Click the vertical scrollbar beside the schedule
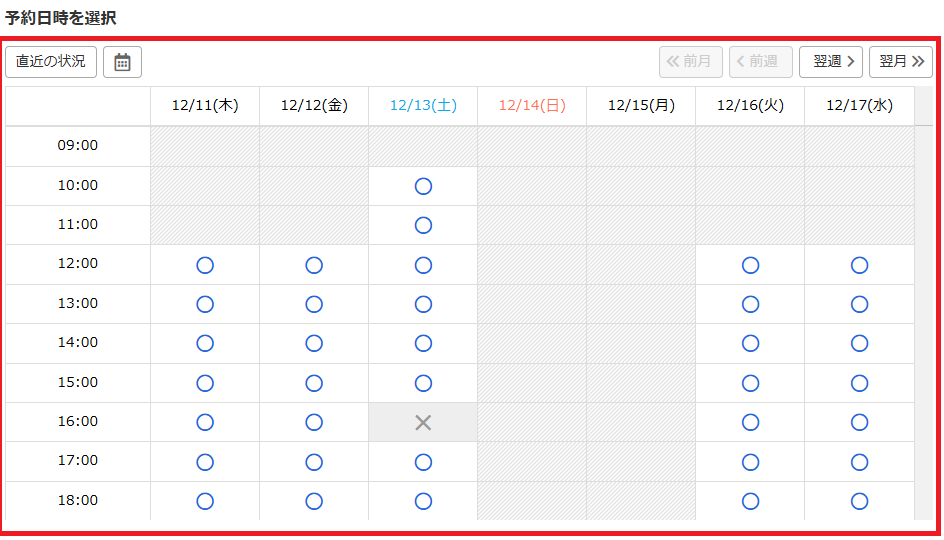This screenshot has height=540, width=944. pos(923,300)
